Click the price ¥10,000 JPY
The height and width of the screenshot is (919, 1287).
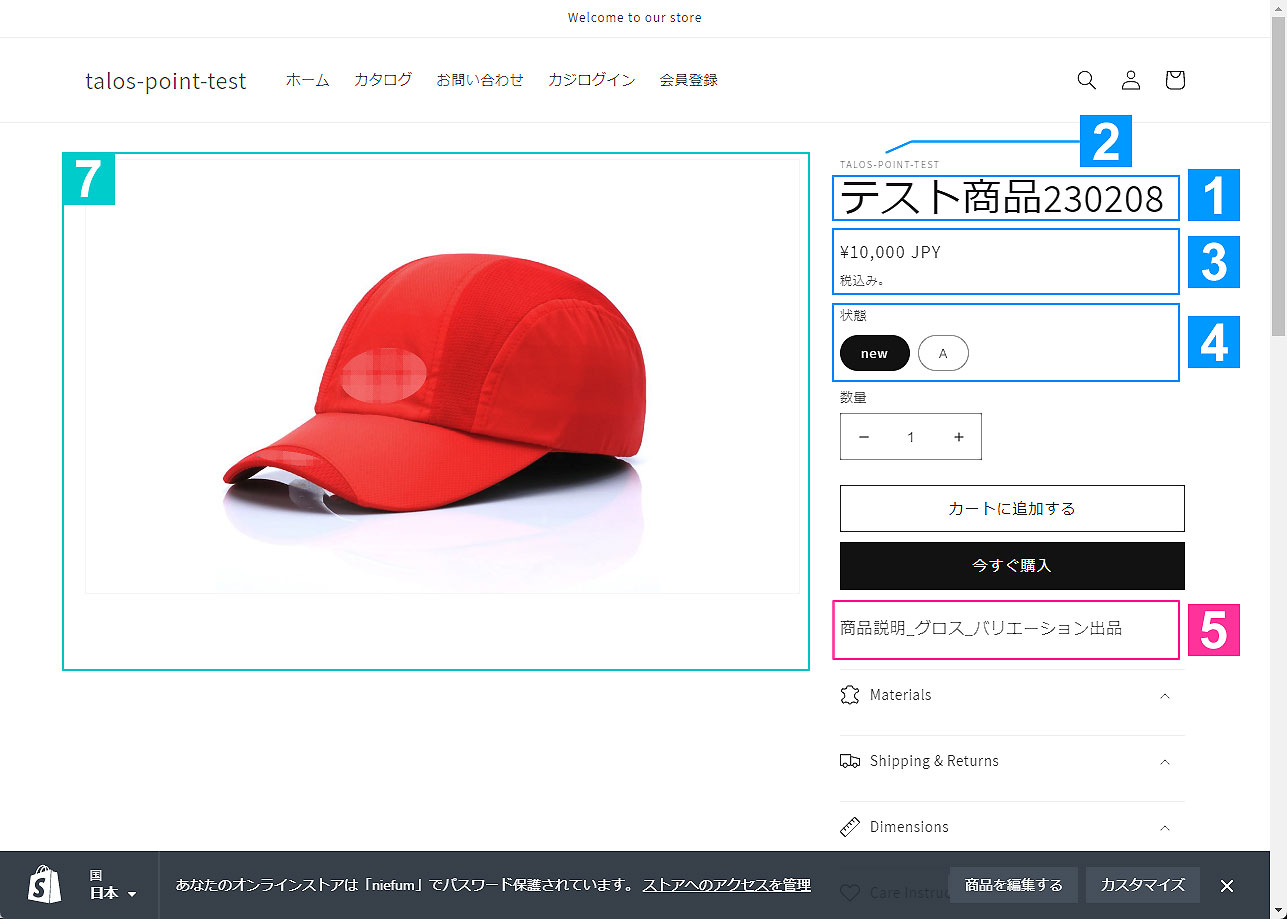pyautogui.click(x=891, y=252)
